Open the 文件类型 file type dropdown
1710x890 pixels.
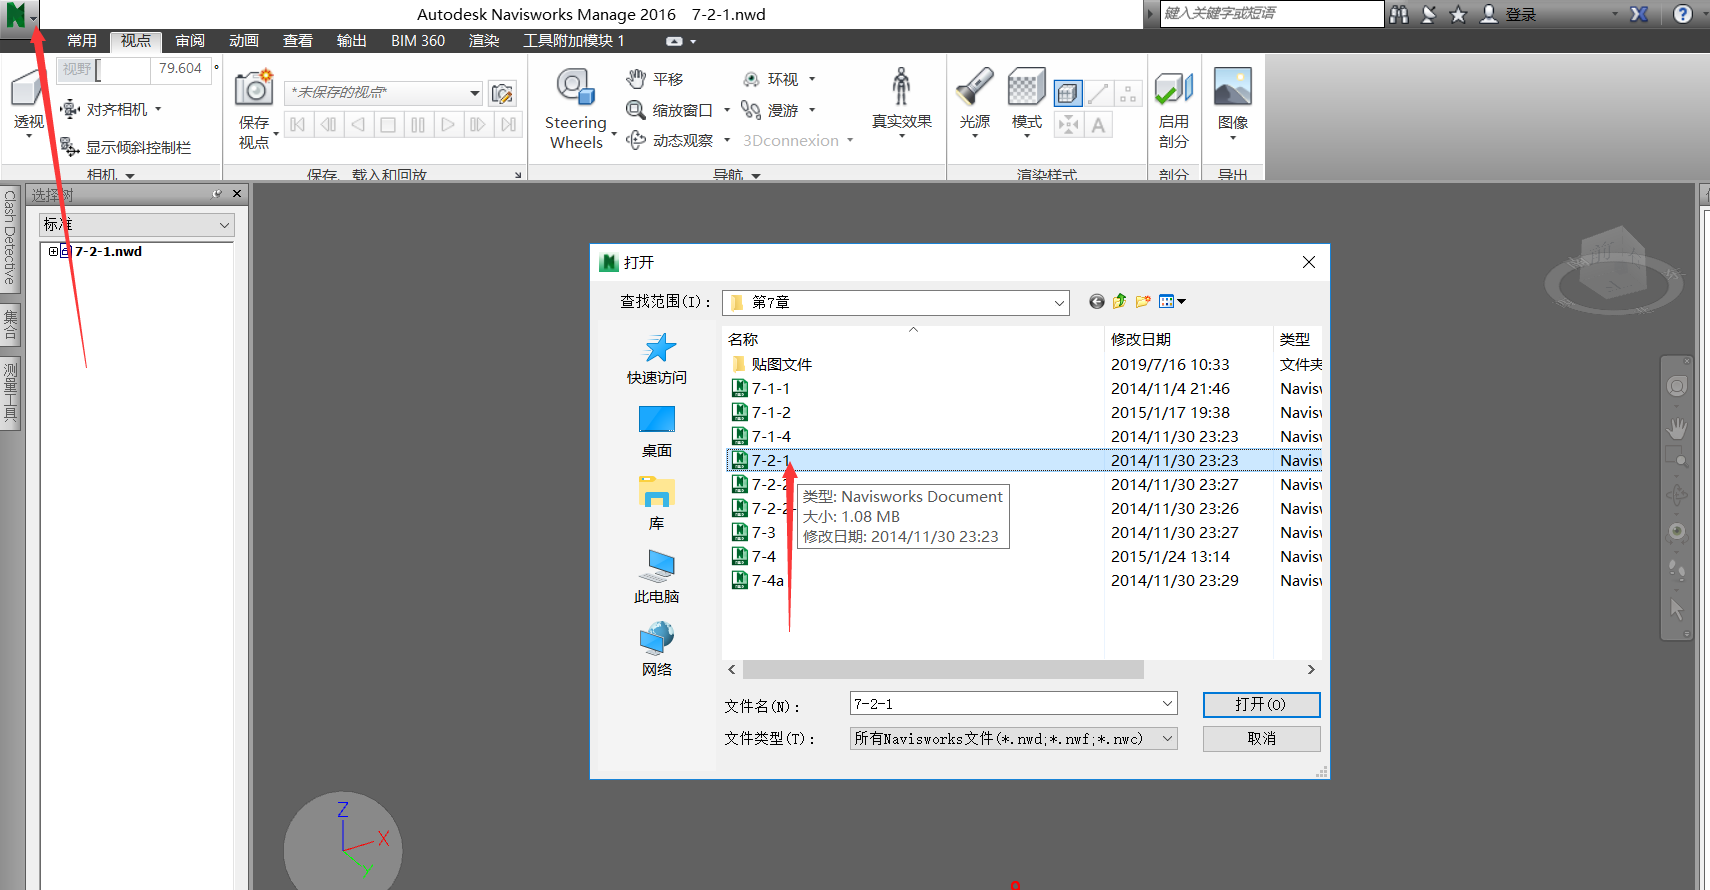[x=1167, y=738]
